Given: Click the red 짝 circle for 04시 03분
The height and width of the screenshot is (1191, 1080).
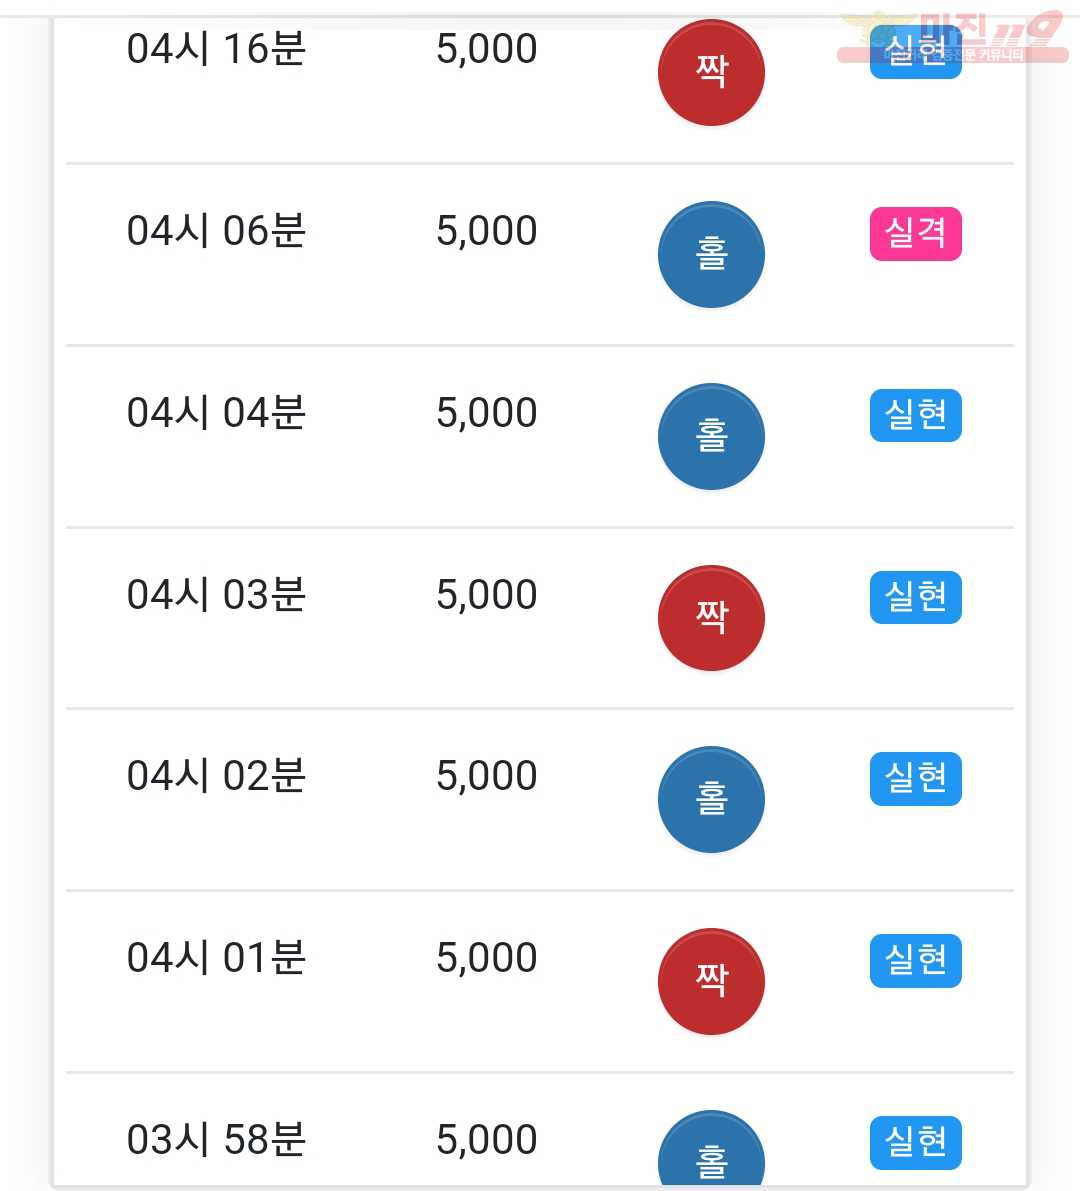Looking at the screenshot, I should [x=711, y=618].
